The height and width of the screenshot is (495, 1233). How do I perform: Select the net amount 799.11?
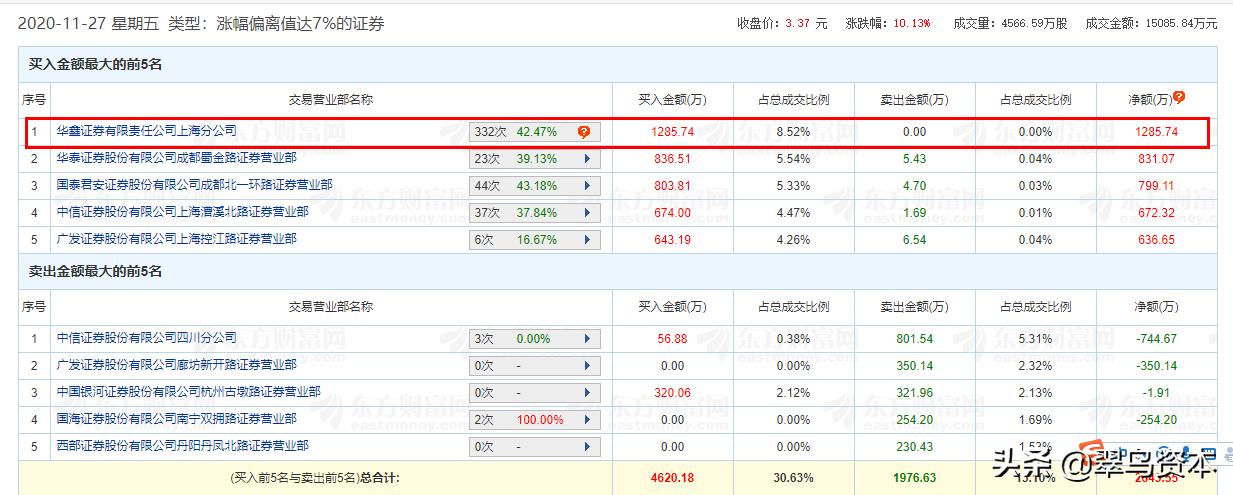click(x=1156, y=185)
